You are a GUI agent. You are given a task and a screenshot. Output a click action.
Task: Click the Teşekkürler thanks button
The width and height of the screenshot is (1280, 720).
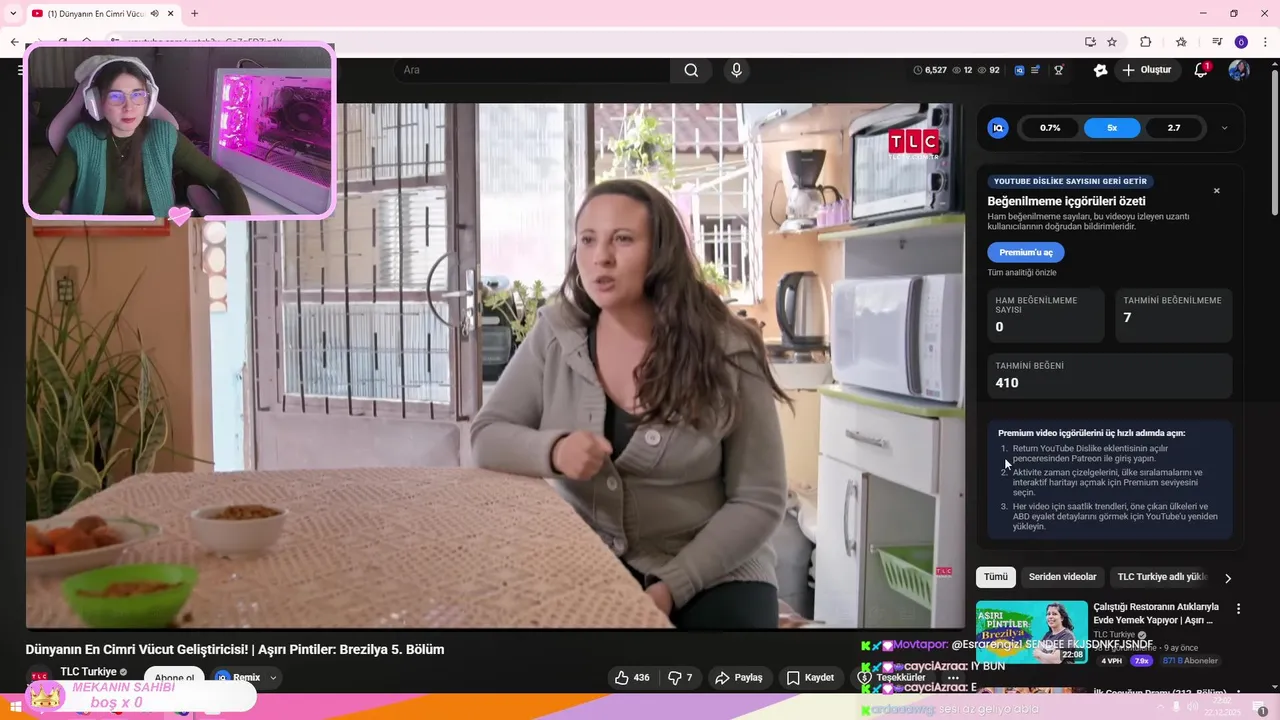(891, 677)
